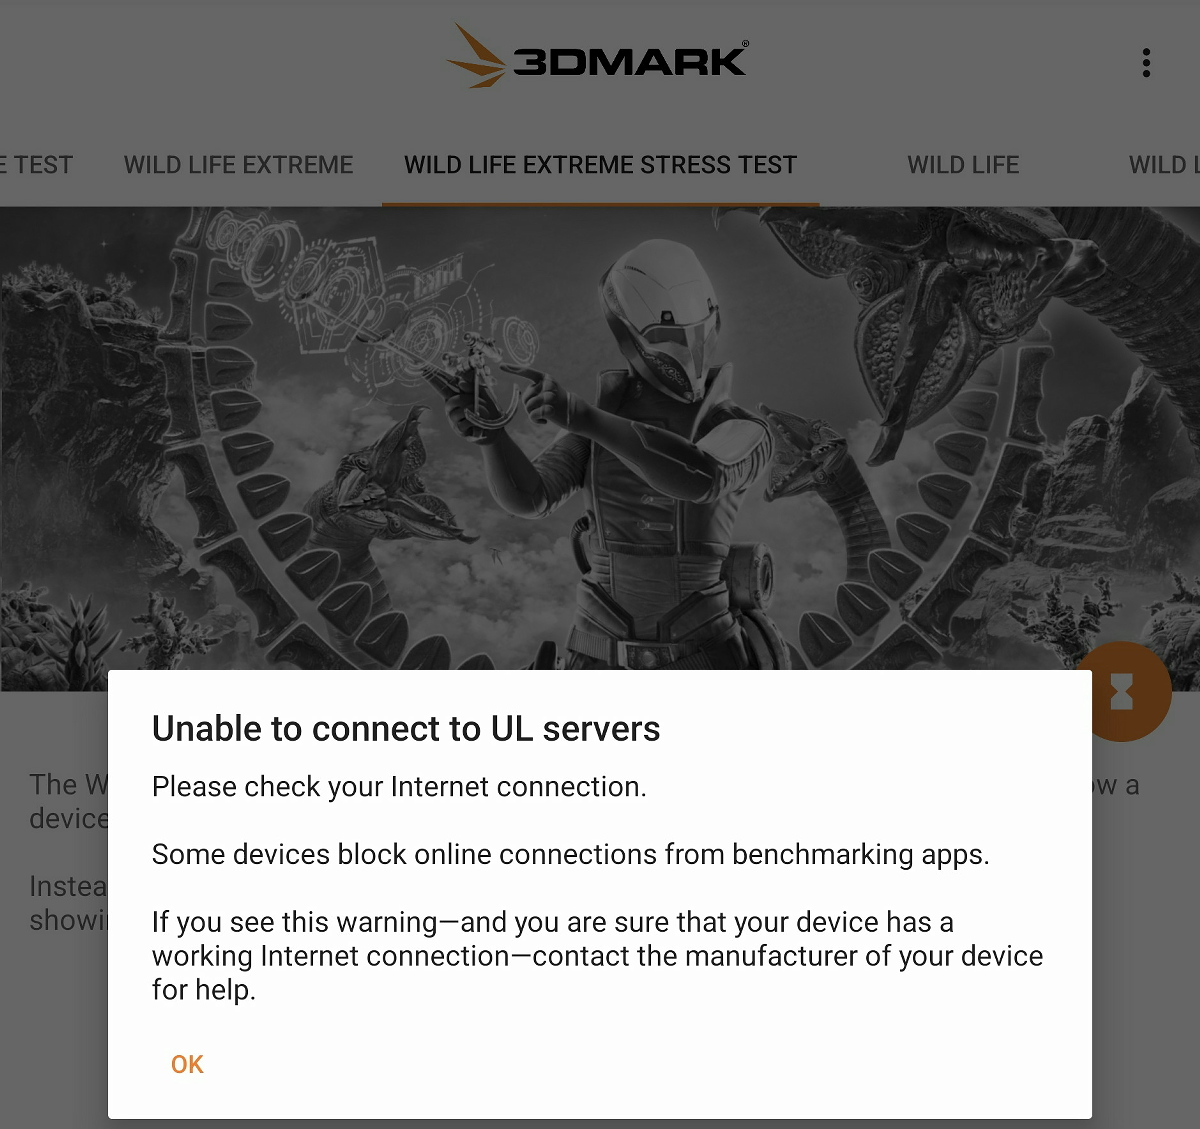The width and height of the screenshot is (1200, 1129).
Task: Tap the dimmed paragraph starting 'Instea'
Action: 68,903
